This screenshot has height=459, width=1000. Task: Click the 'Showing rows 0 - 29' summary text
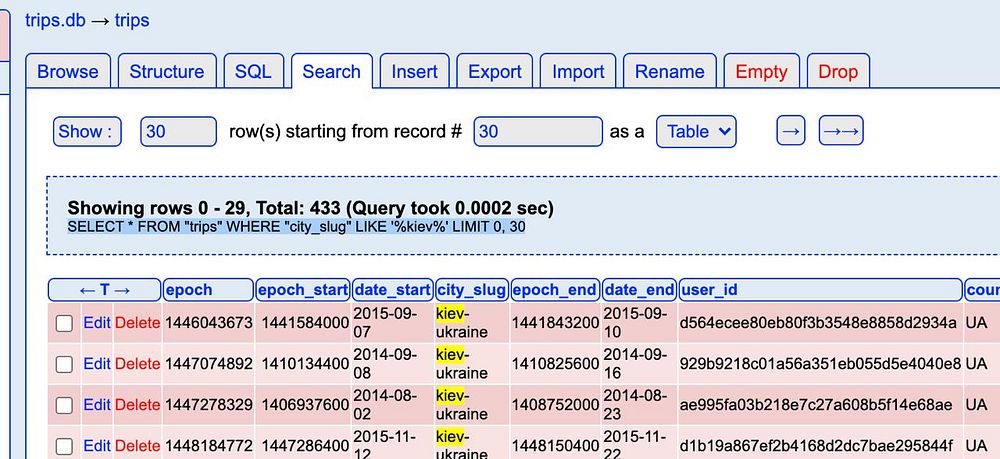pyautogui.click(x=311, y=208)
